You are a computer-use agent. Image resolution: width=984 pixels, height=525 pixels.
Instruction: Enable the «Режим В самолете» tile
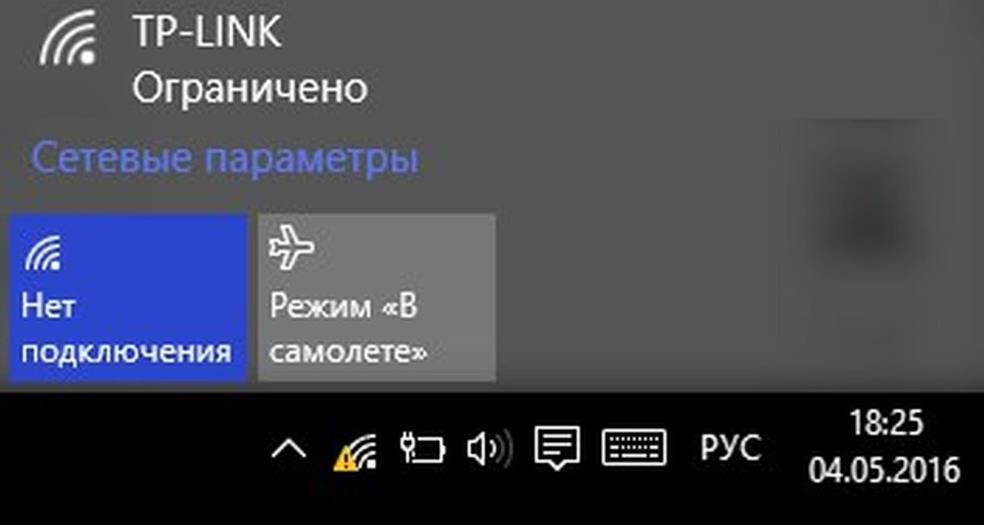coord(377,297)
